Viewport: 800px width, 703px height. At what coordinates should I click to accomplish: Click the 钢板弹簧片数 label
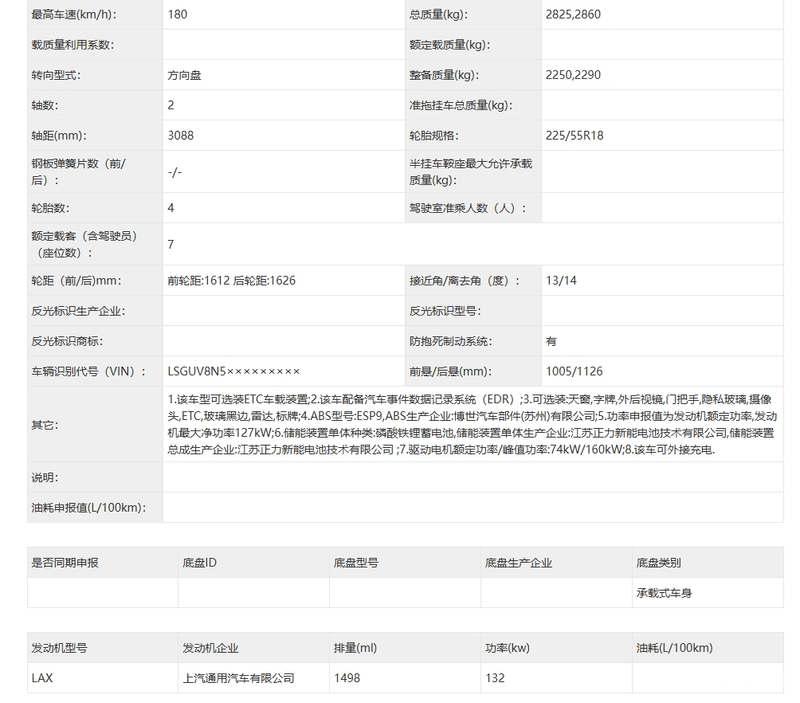(x=78, y=171)
